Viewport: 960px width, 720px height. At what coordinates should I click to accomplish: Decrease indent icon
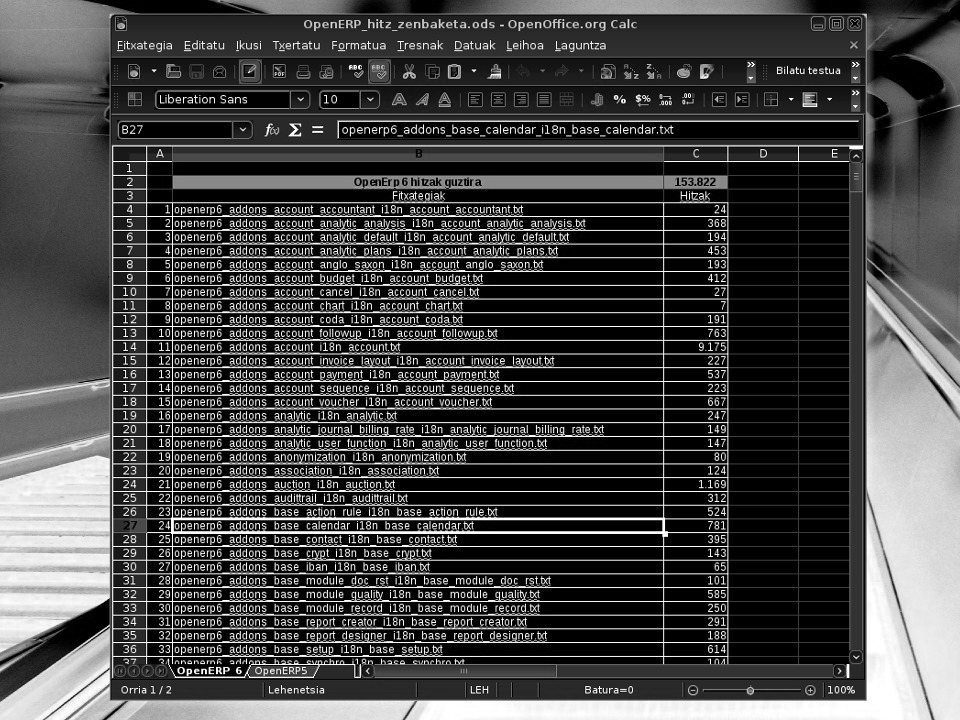[x=719, y=99]
